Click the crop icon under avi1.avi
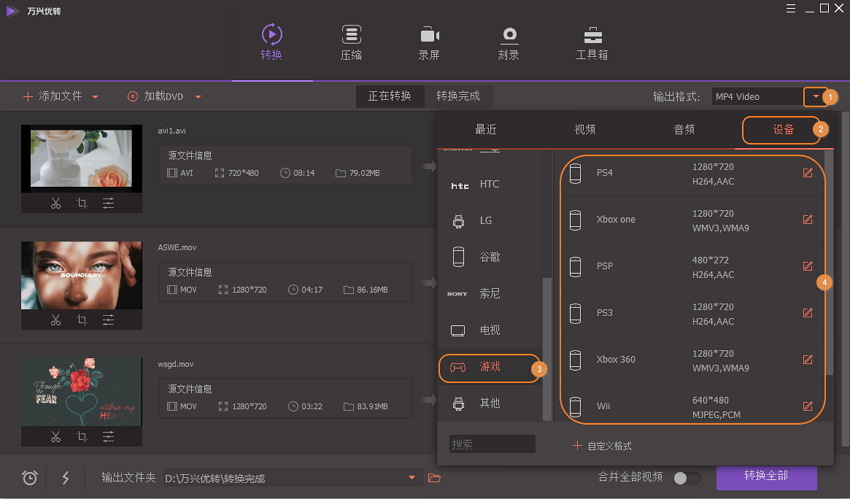This screenshot has height=499, width=850. [x=82, y=203]
